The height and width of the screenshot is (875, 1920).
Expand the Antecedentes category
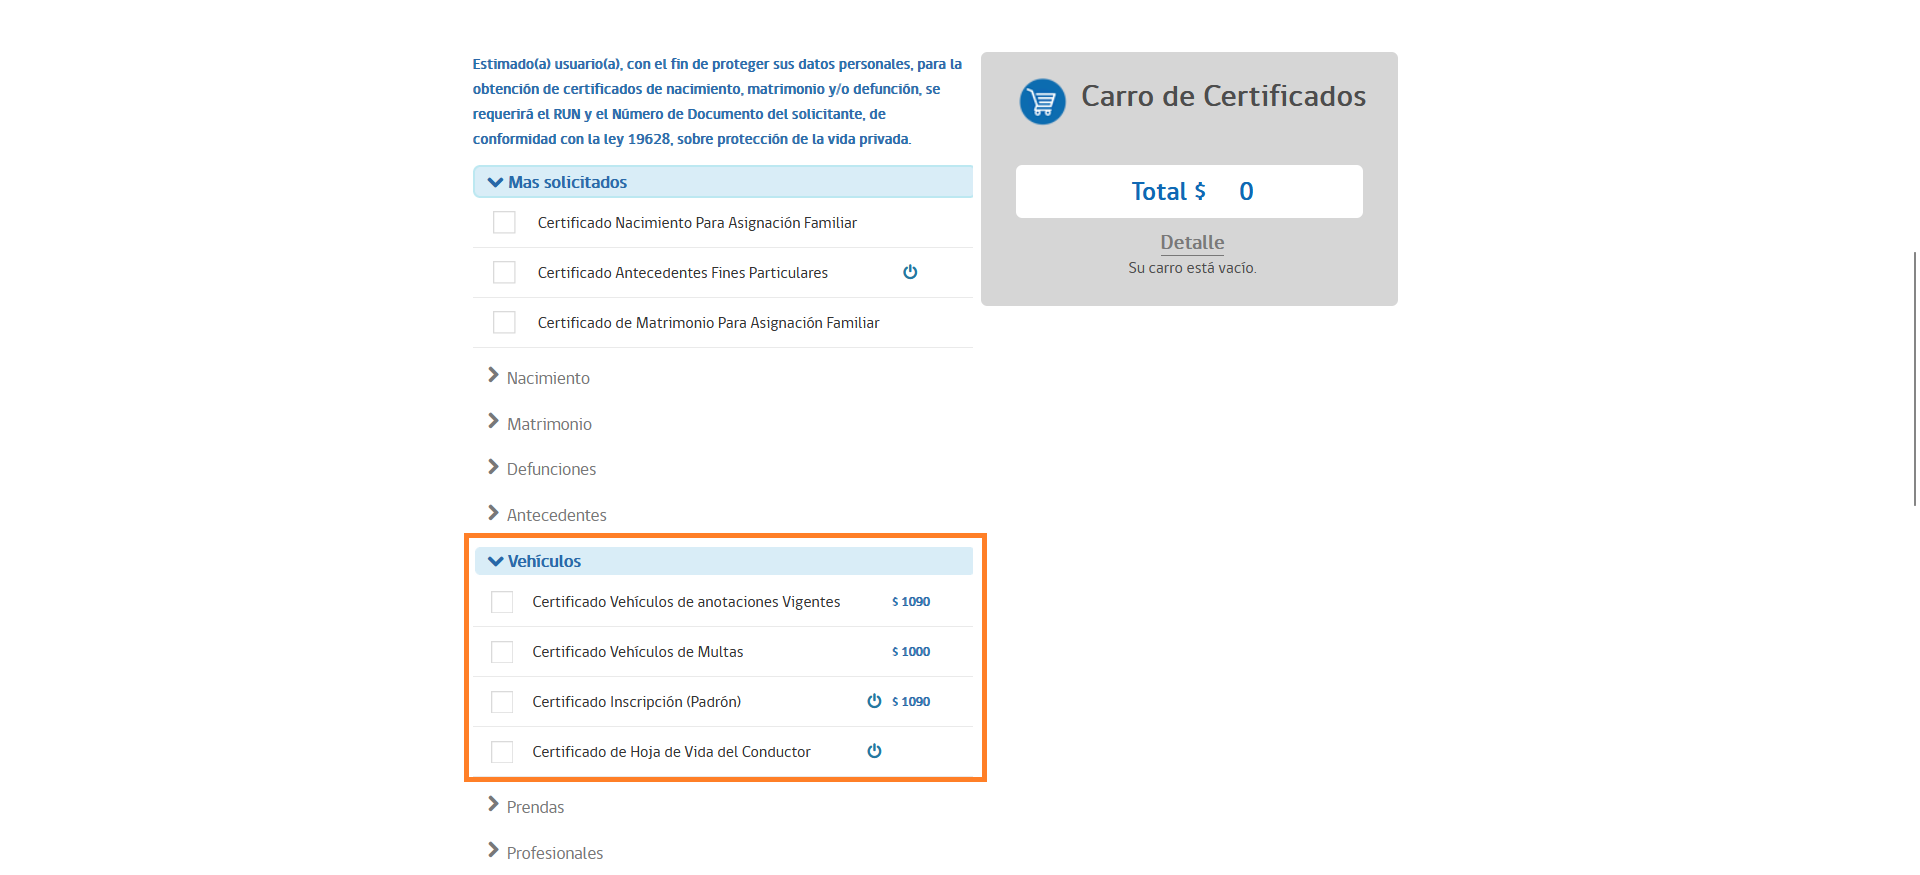pos(555,515)
